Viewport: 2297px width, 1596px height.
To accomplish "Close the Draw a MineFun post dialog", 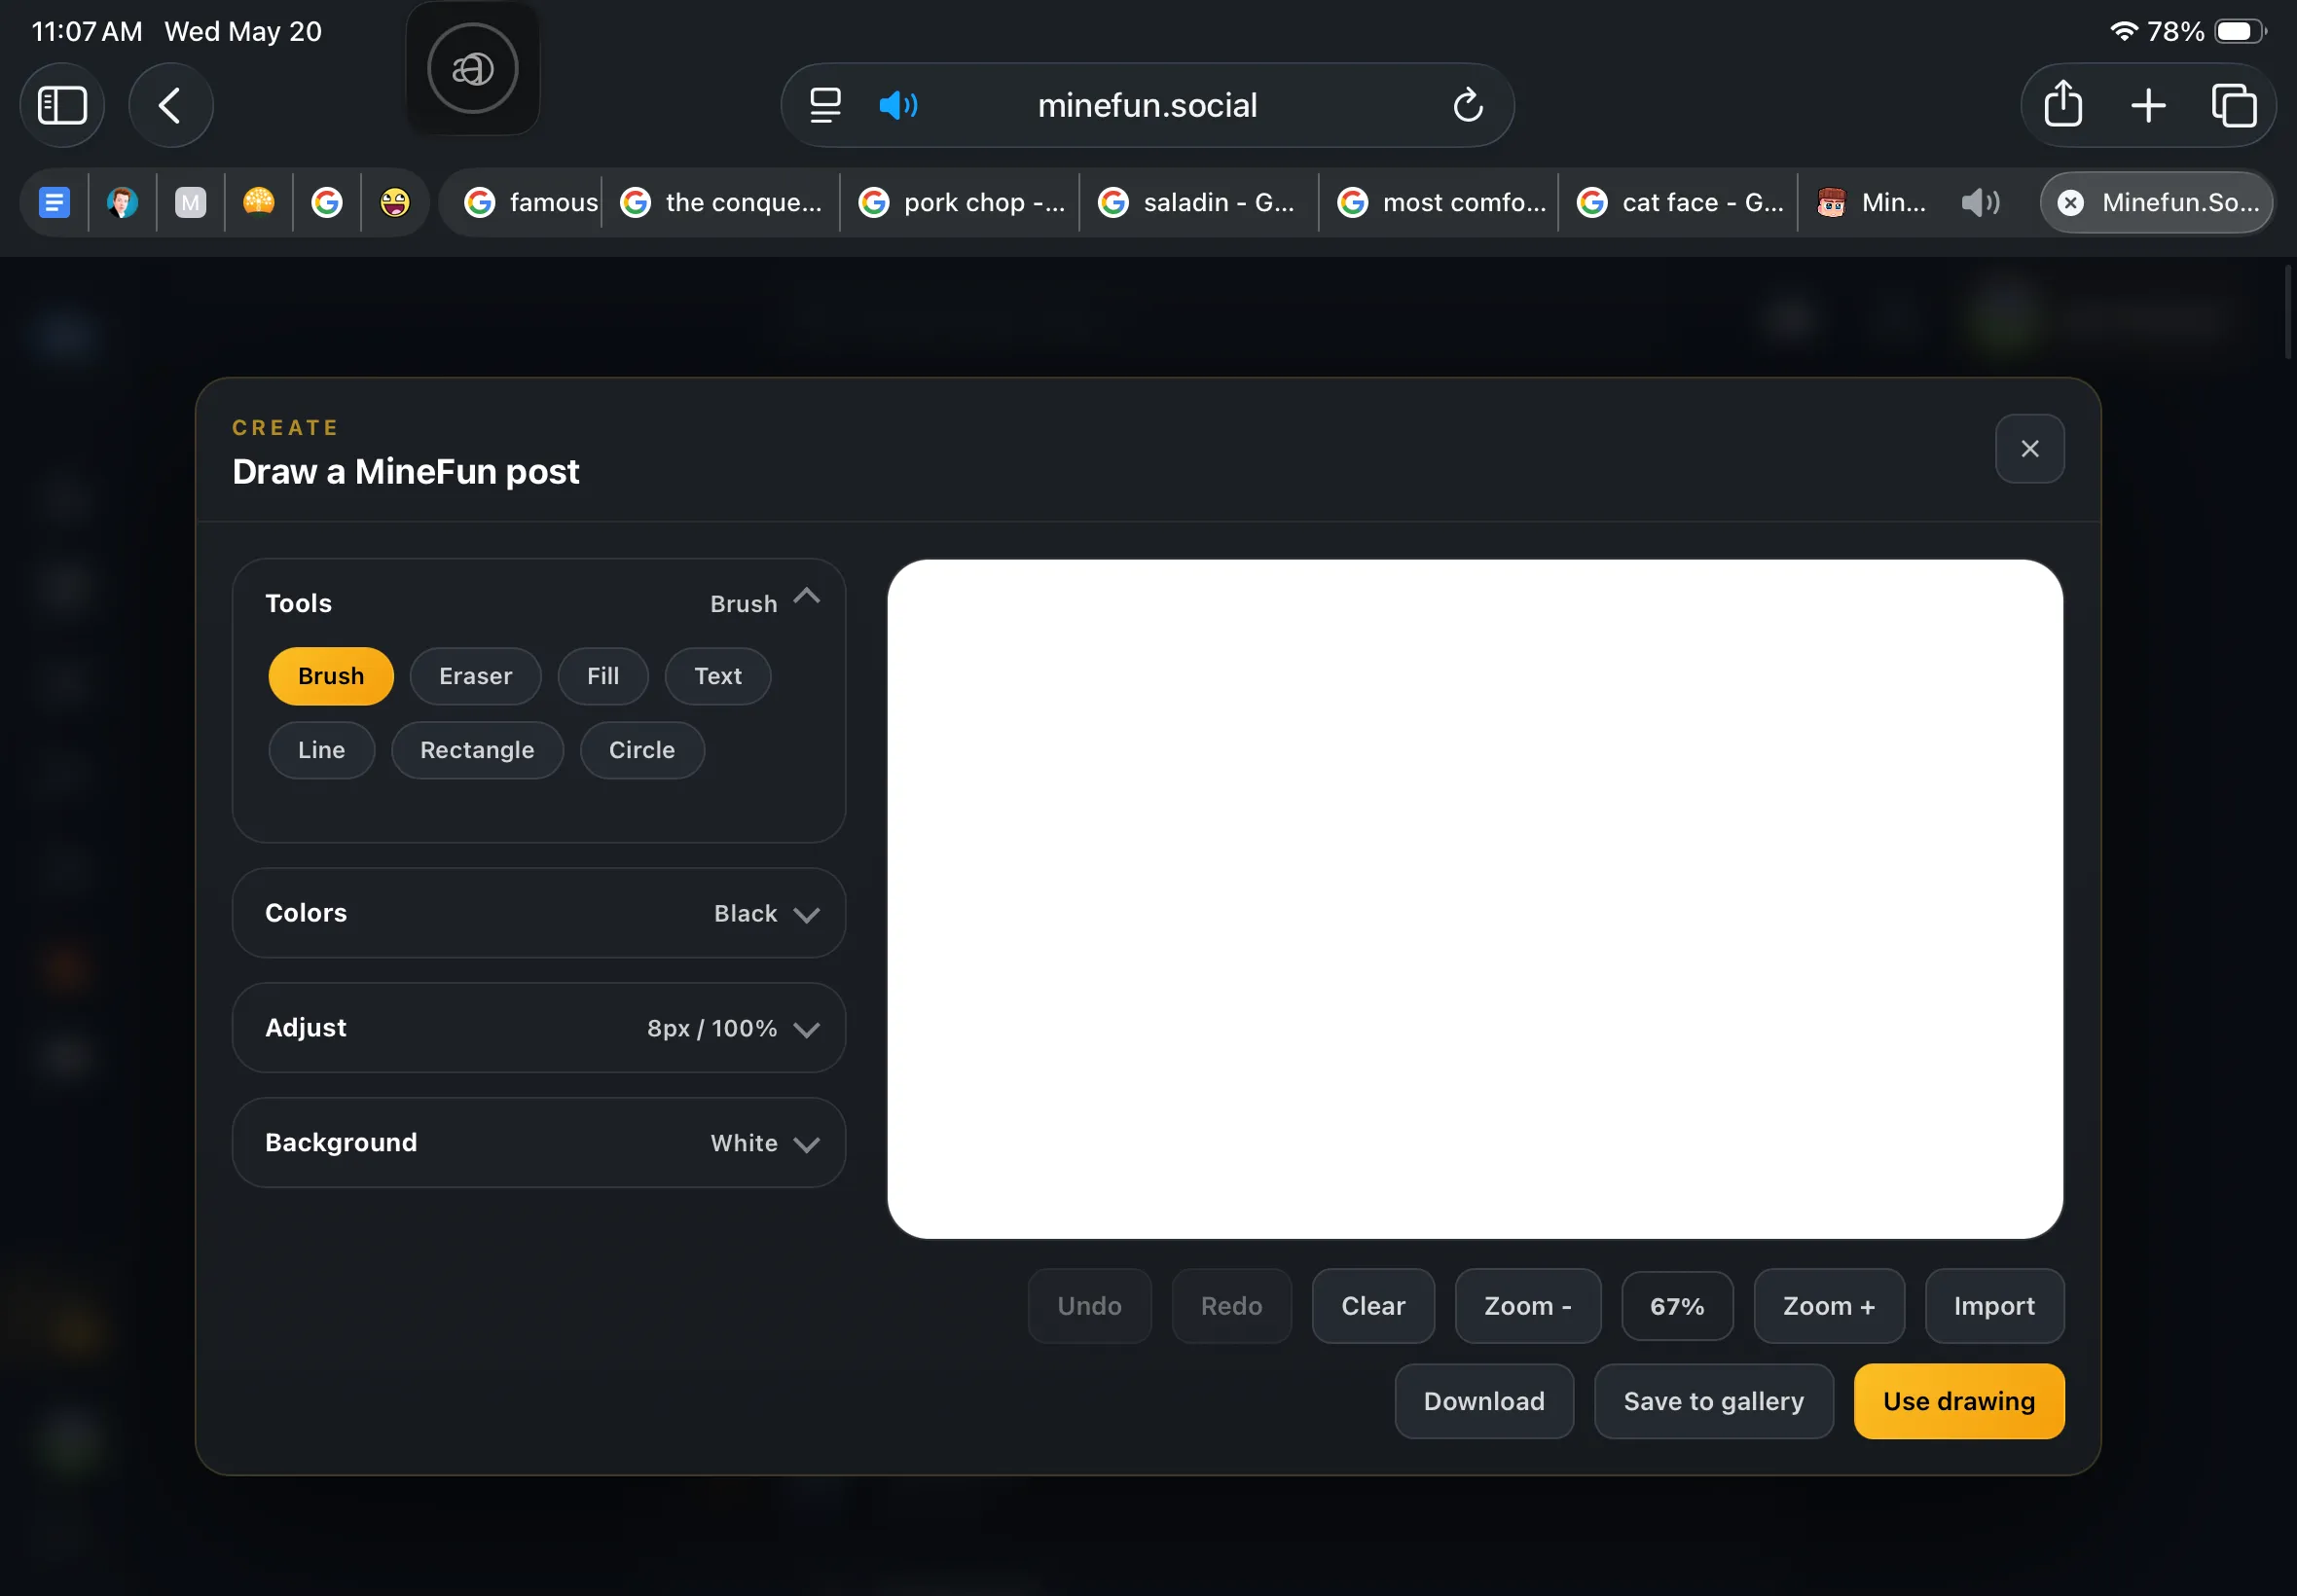I will point(2029,449).
